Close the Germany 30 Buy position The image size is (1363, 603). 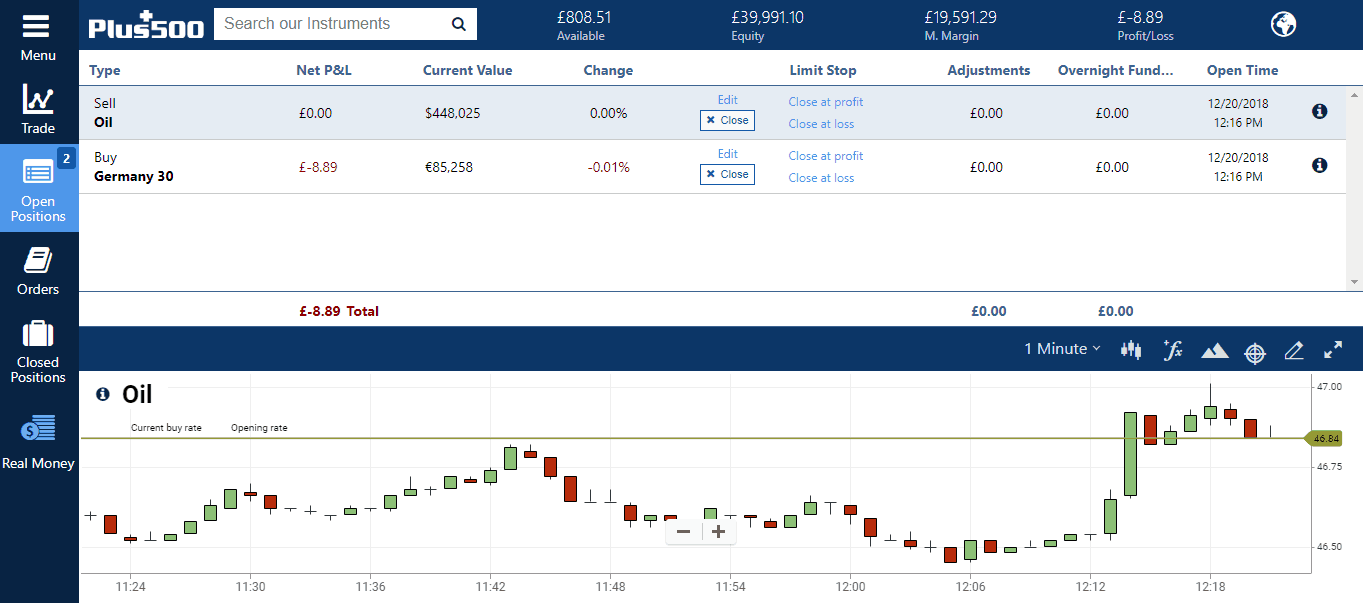(x=727, y=173)
